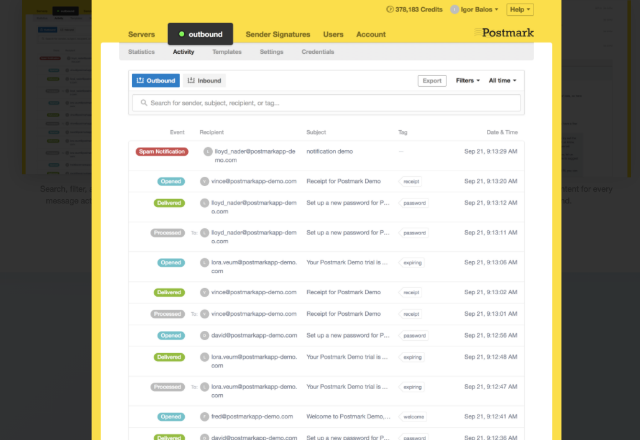
Task: Click recipient fred@postmarkapp-demo.com
Action: pos(252,416)
